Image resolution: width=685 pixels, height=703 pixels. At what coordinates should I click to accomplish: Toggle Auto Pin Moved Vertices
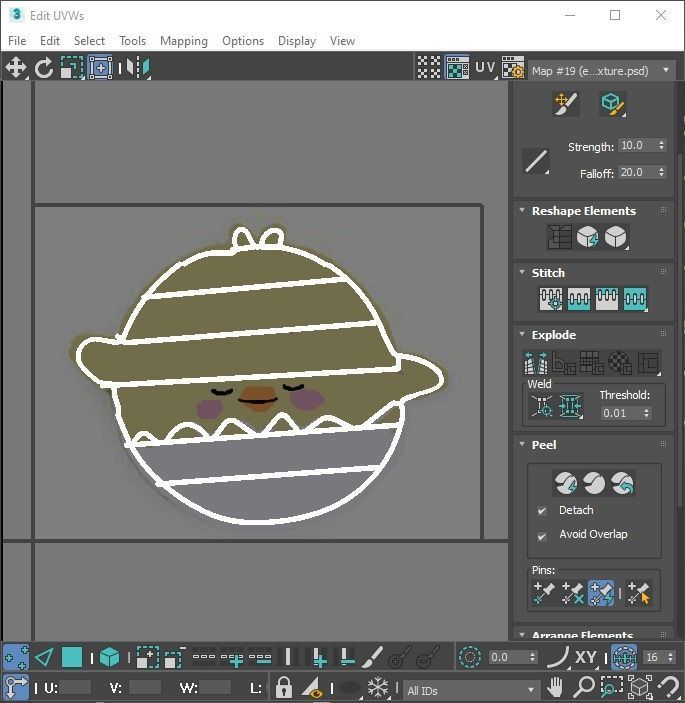pyautogui.click(x=601, y=593)
